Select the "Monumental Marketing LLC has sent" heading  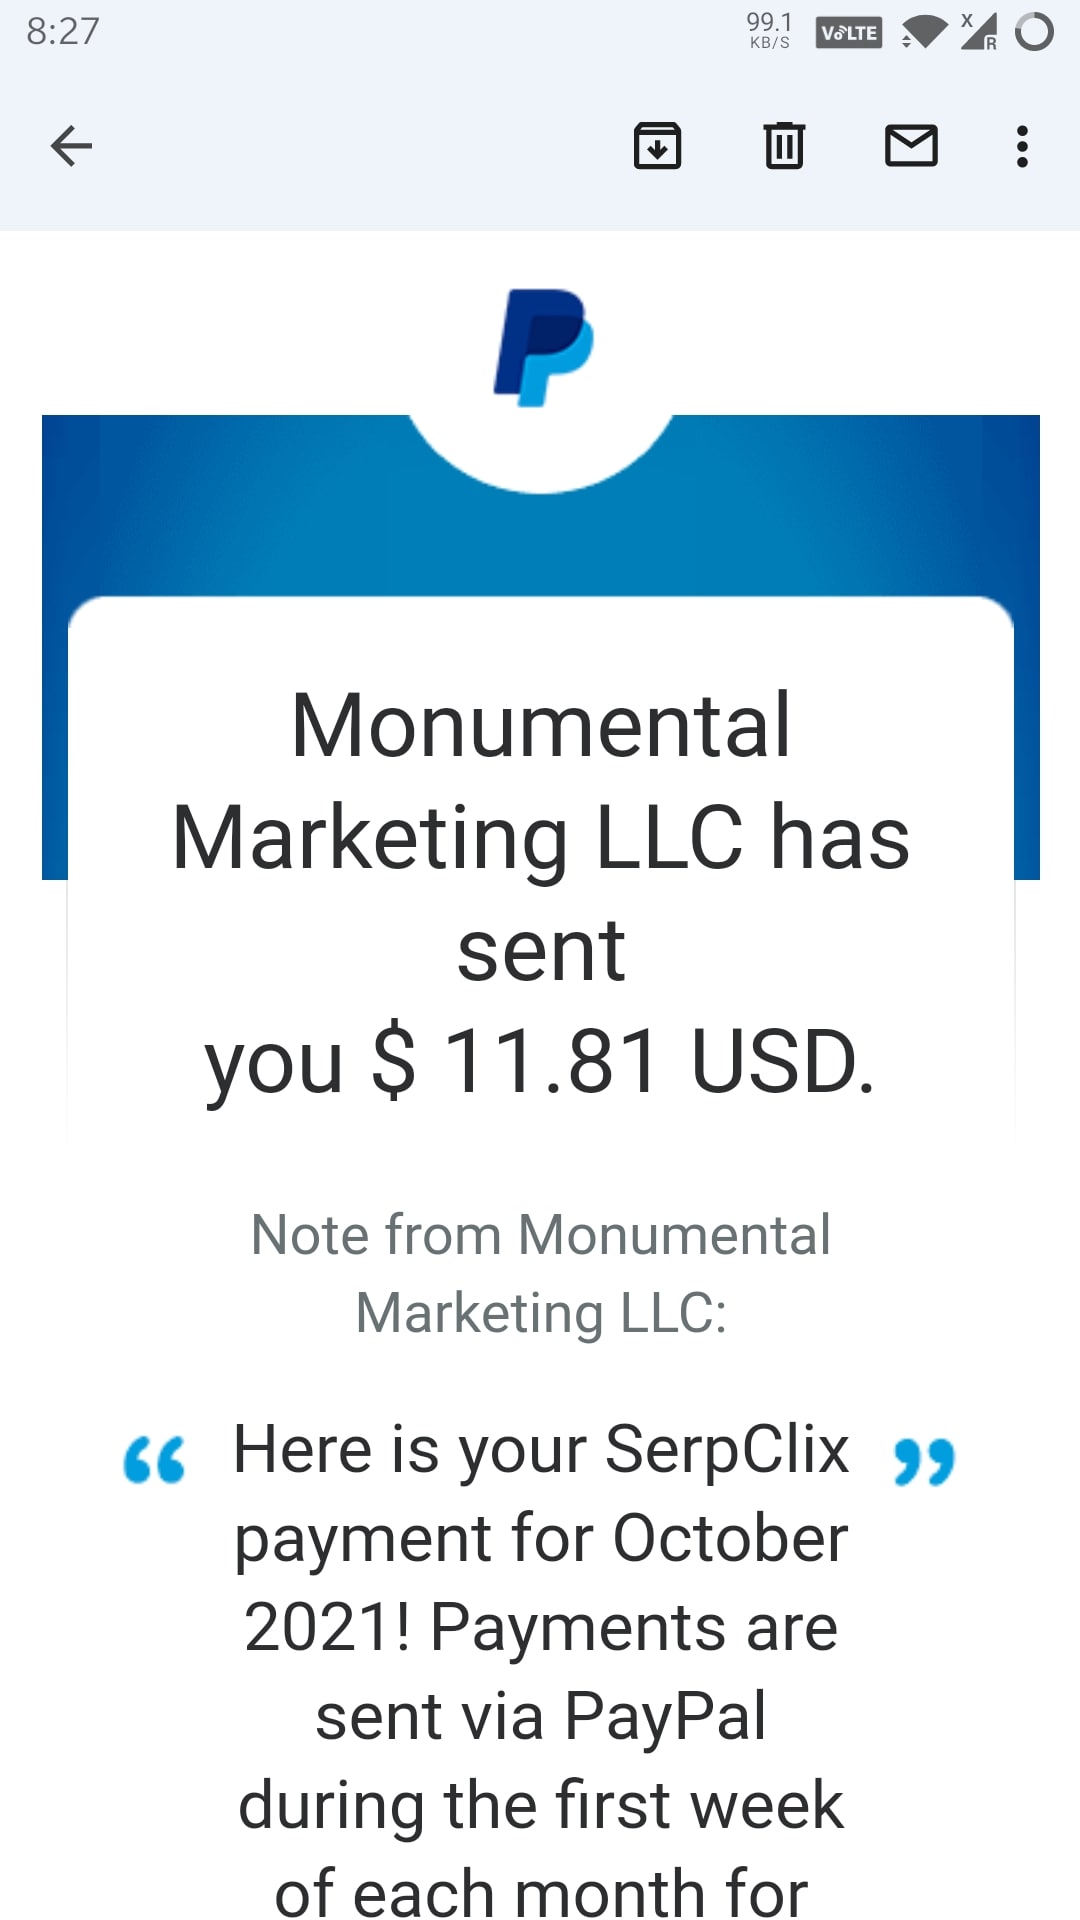541,836
